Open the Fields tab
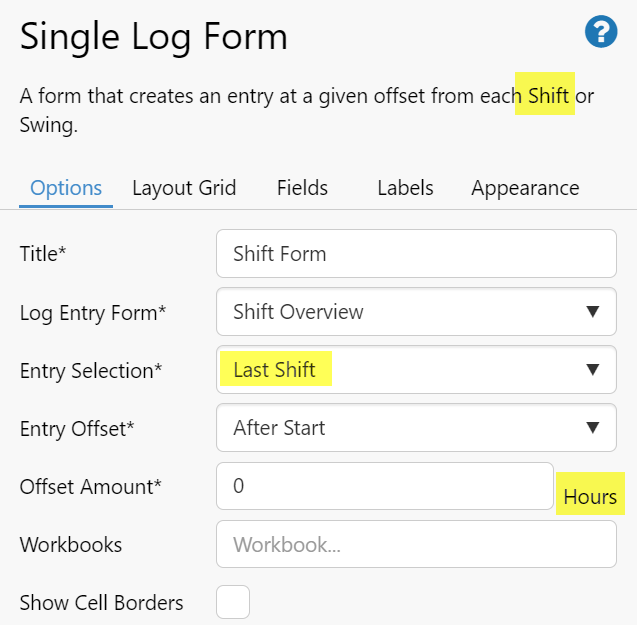Screen dimensions: 637x625 pos(302,188)
